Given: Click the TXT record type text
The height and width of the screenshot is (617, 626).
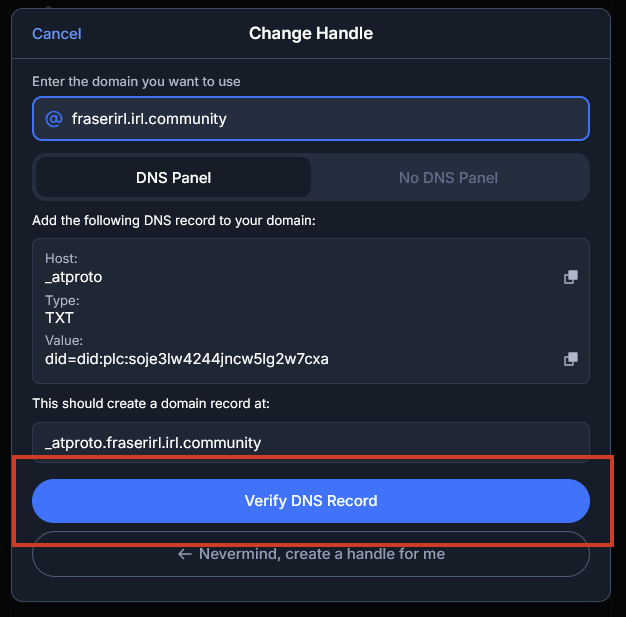Looking at the screenshot, I should [60, 318].
